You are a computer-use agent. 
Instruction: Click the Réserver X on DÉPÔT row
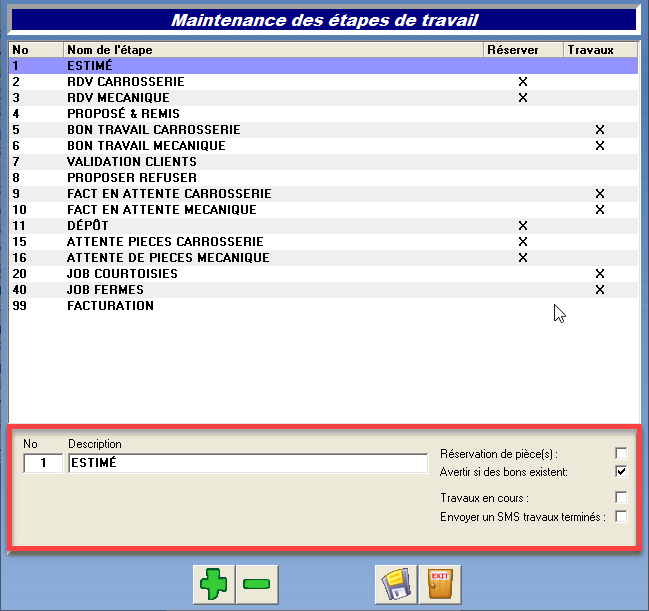[x=523, y=226]
